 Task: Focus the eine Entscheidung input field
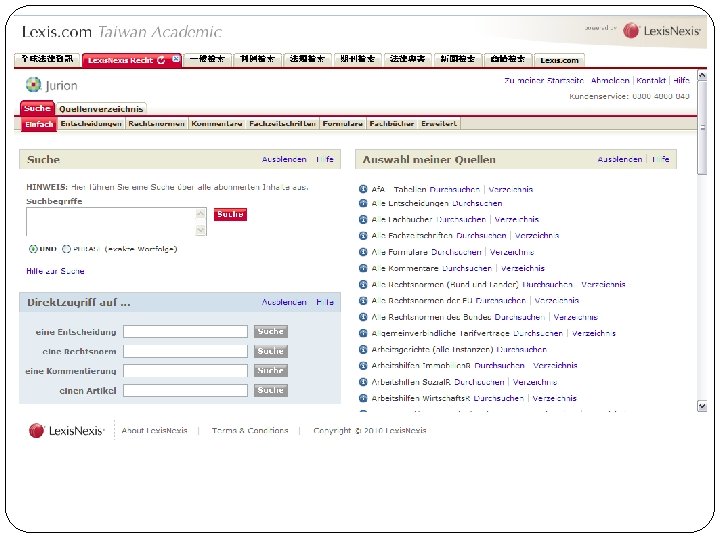tap(186, 332)
